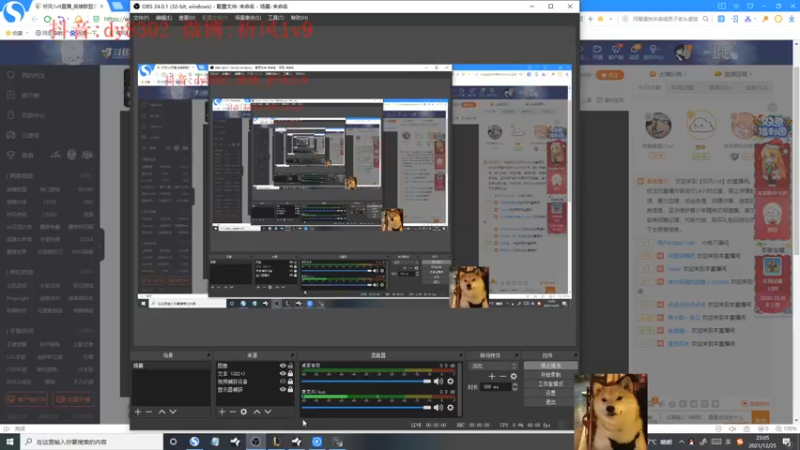Click the 停止推流 stop streaming button
The width and height of the screenshot is (800, 450).
(x=551, y=366)
